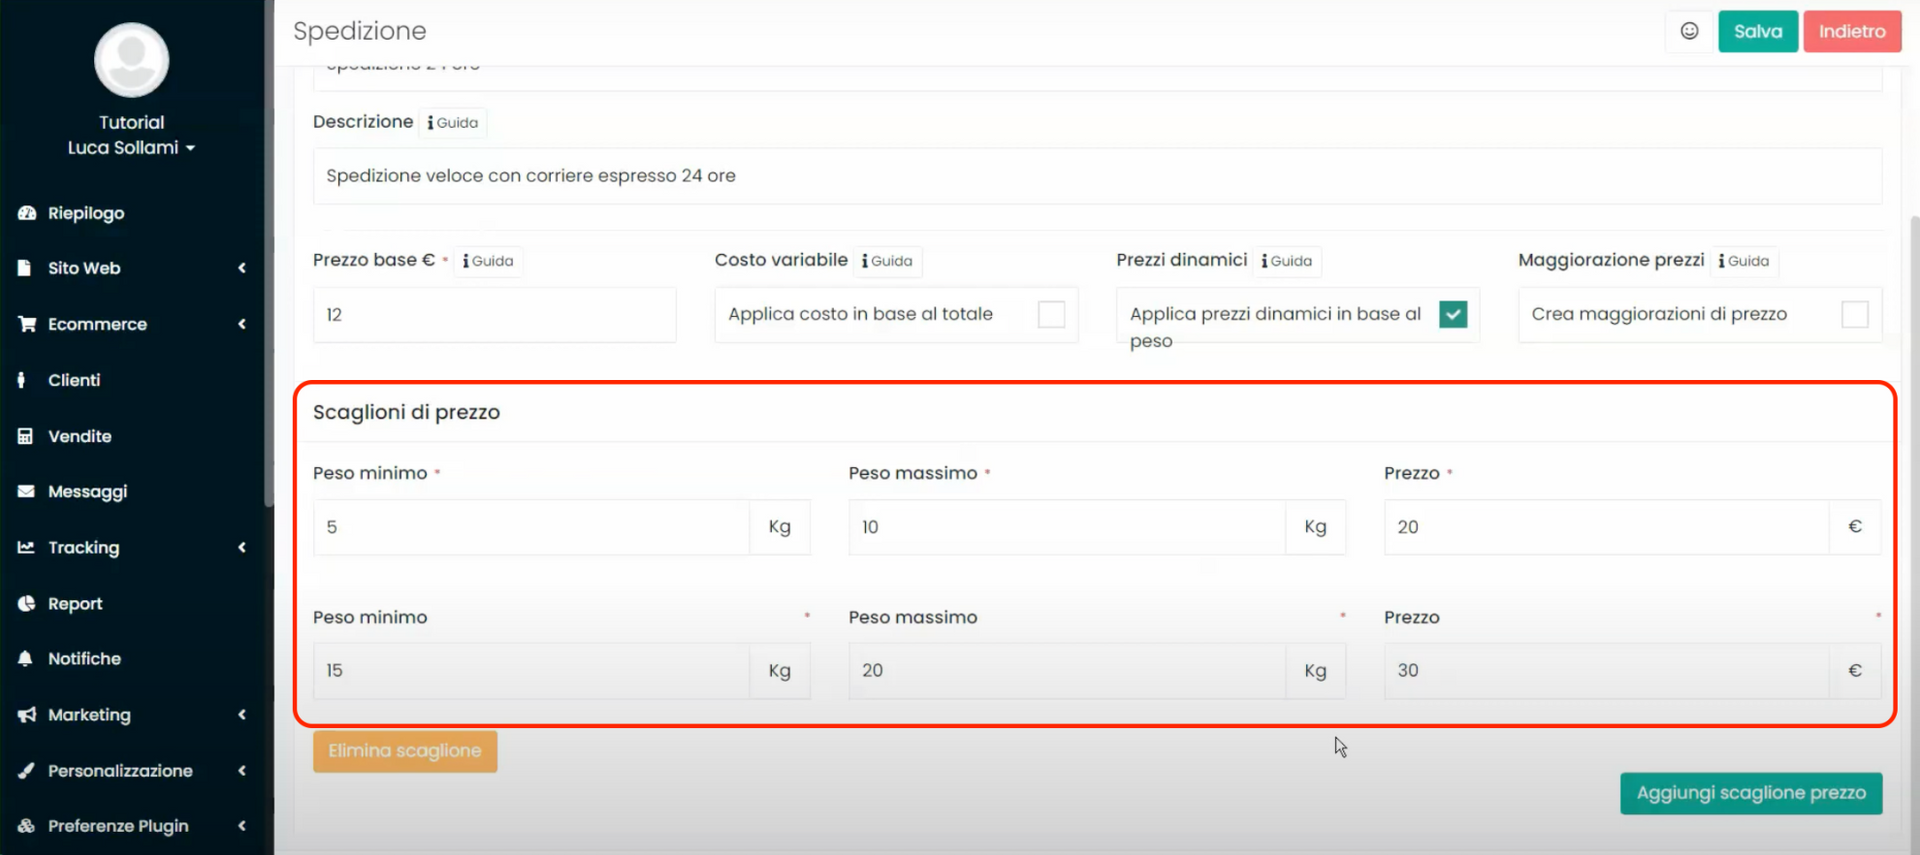Click the Messaggi envelope icon
Screen dimensions: 1920x855
click(26, 491)
